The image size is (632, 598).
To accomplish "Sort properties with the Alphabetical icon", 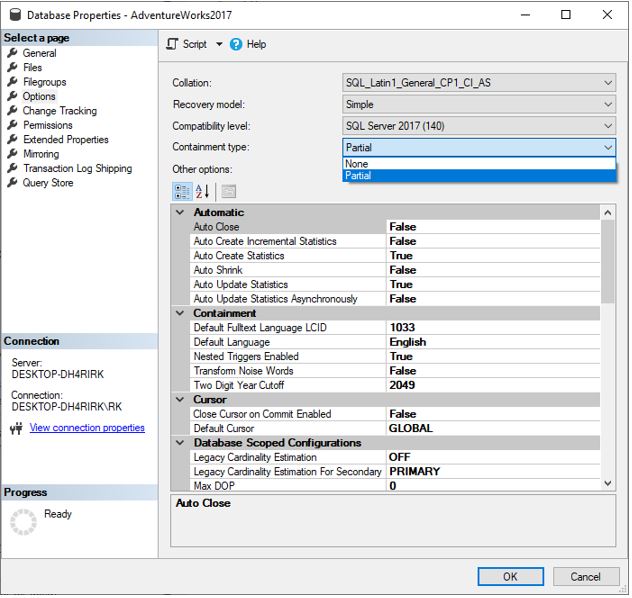I will point(203,191).
